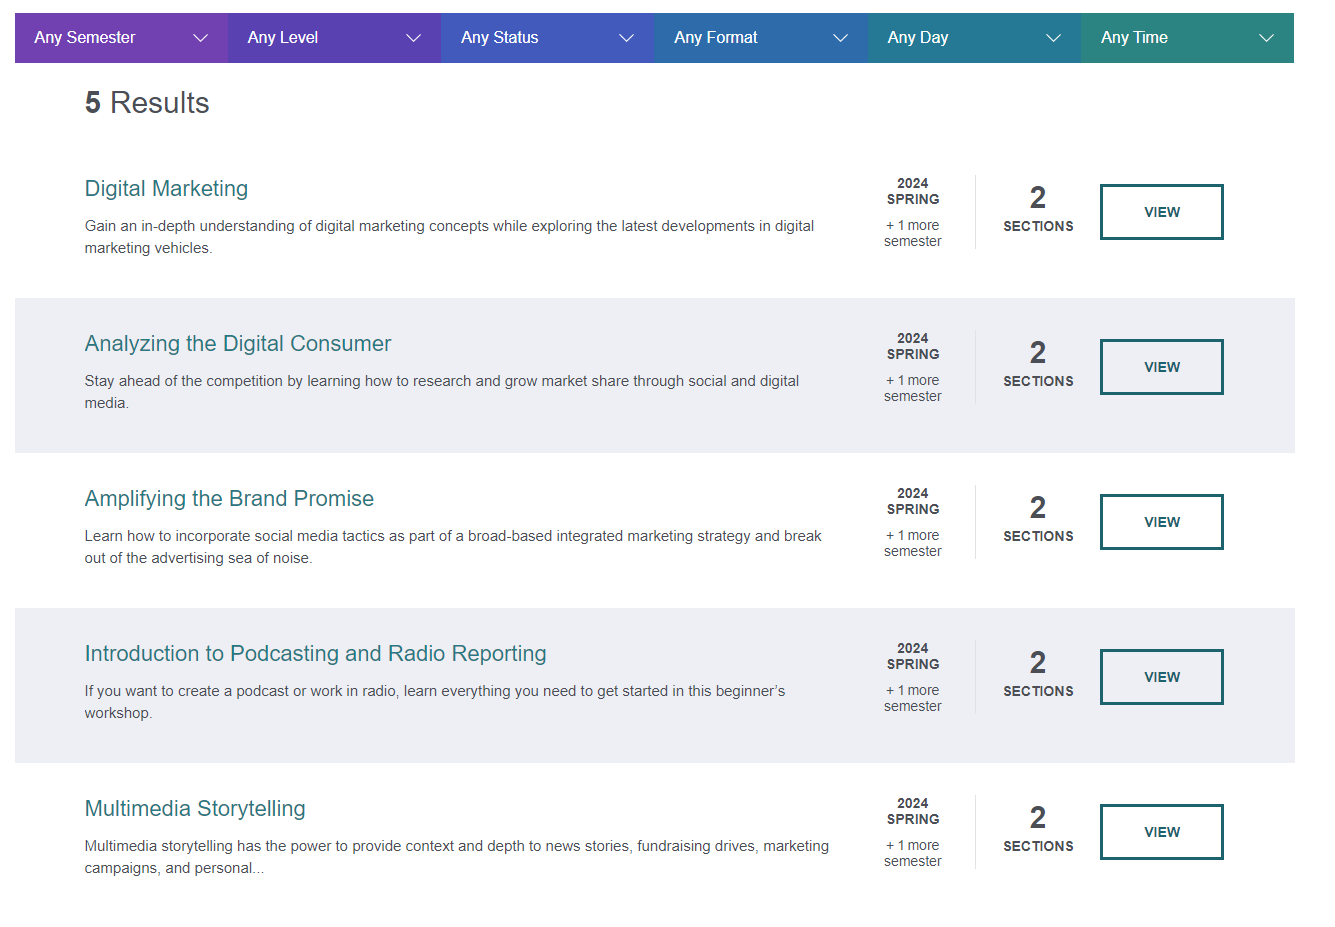1335x927 pixels.
Task: Open the Analyzing the Digital Consumer course
Action: pyautogui.click(x=237, y=343)
